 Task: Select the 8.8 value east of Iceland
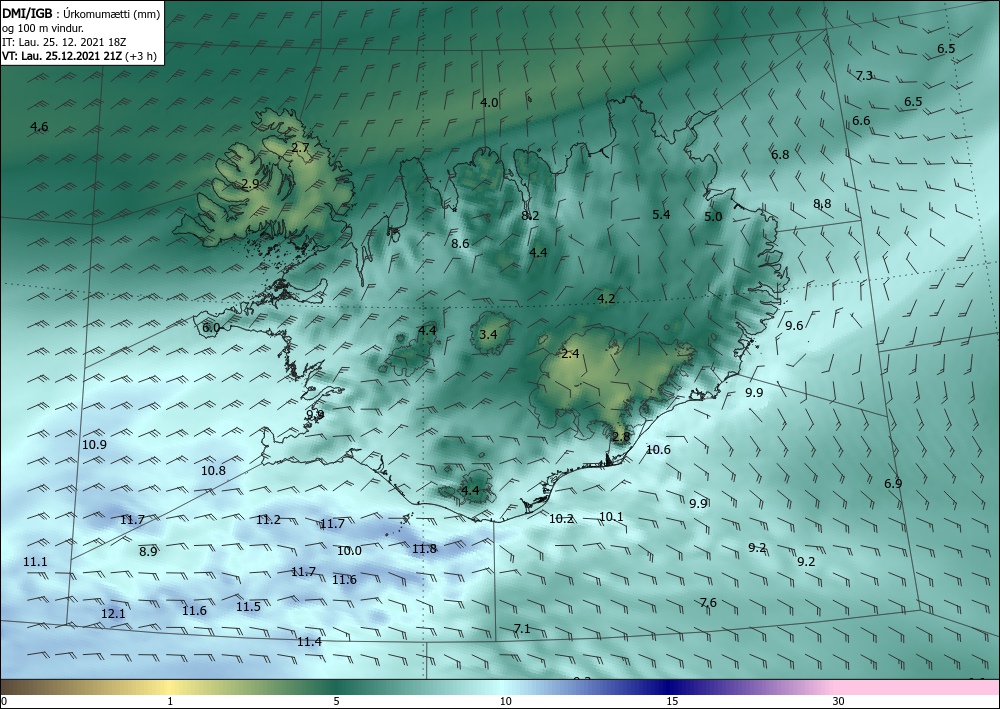click(822, 203)
